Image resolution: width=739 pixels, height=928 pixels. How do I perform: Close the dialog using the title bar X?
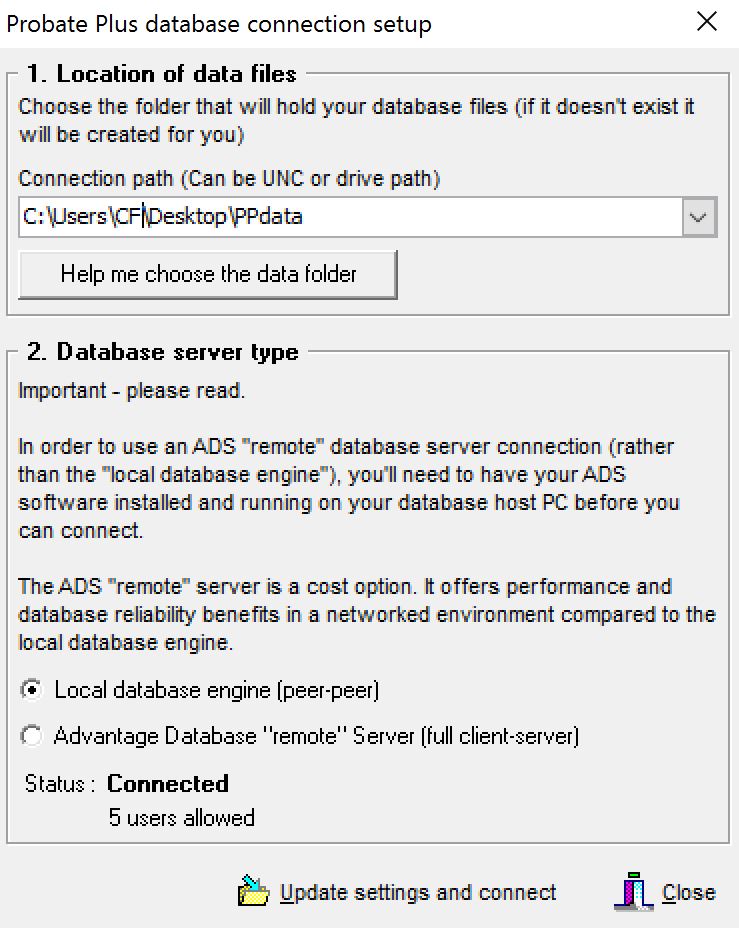pos(707,22)
